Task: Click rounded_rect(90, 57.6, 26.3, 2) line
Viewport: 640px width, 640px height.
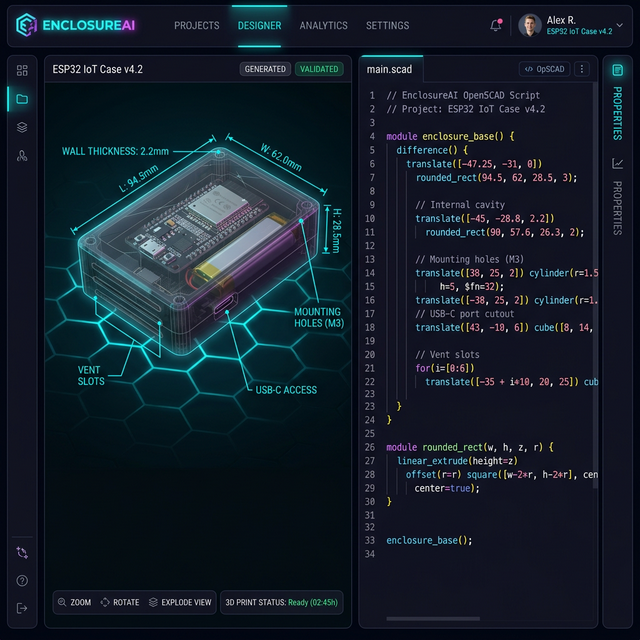Action: coord(504,232)
